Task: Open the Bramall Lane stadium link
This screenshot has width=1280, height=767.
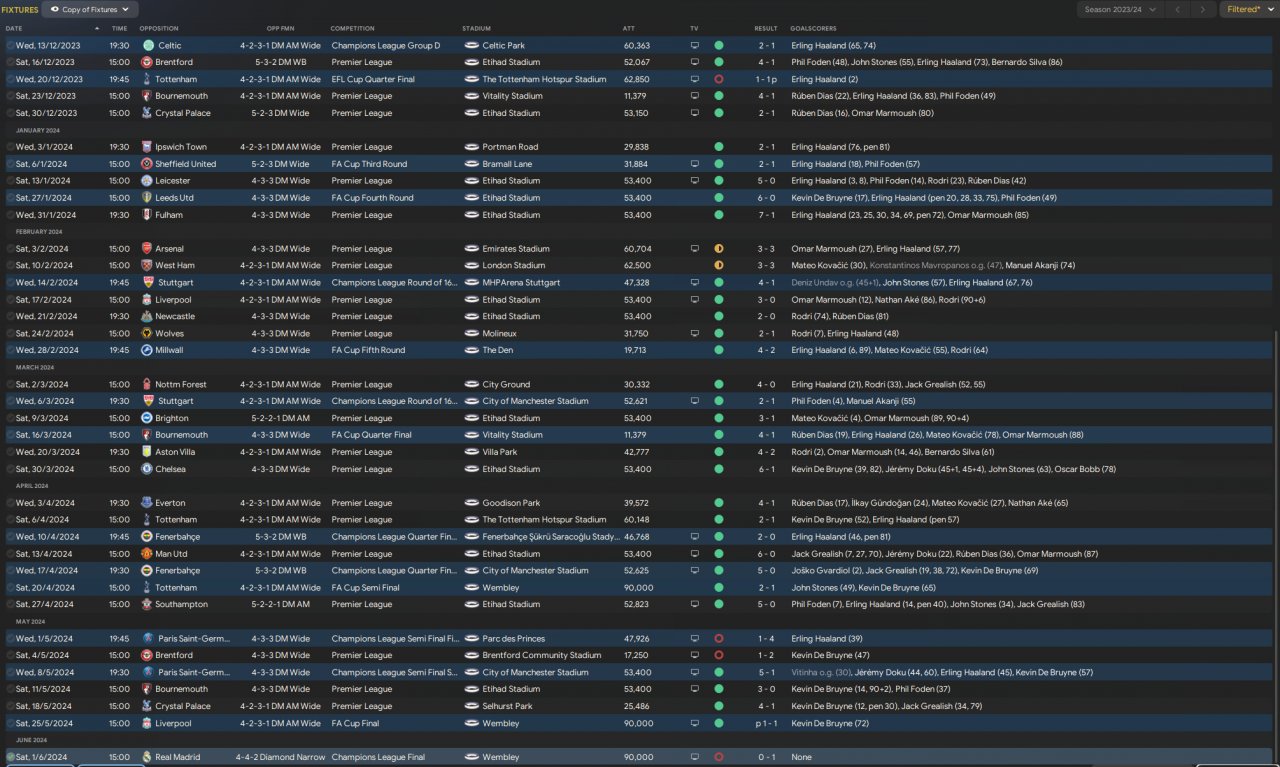Action: click(x=509, y=164)
